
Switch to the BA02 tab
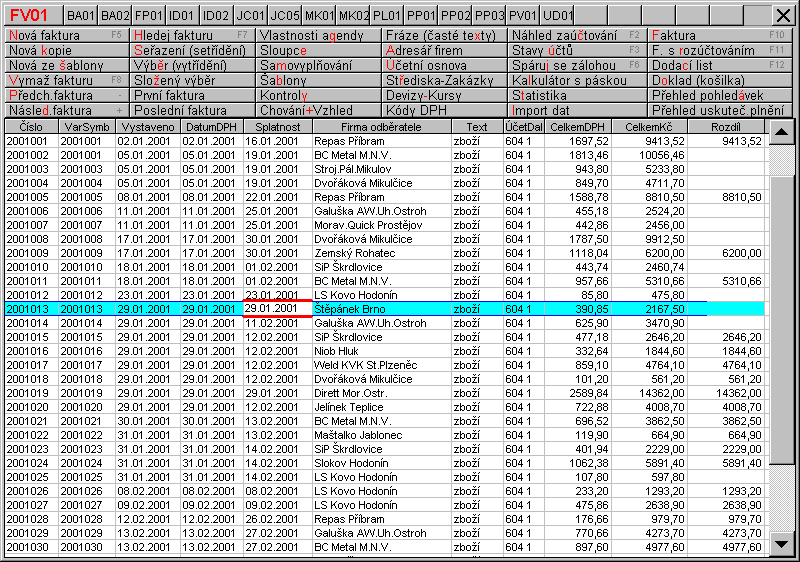click(x=115, y=15)
